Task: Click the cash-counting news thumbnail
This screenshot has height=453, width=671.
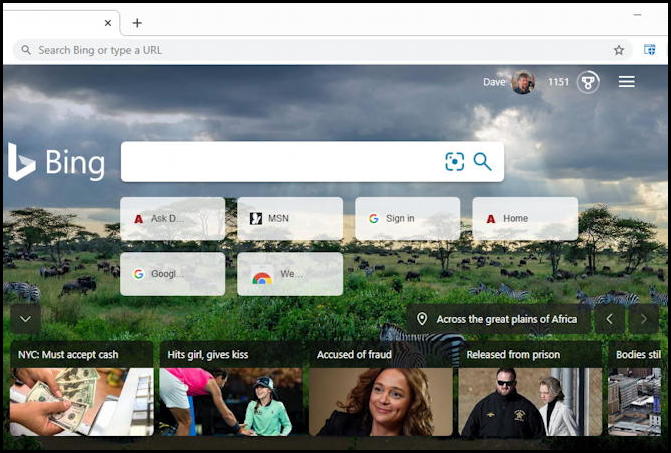Action: tap(82, 402)
